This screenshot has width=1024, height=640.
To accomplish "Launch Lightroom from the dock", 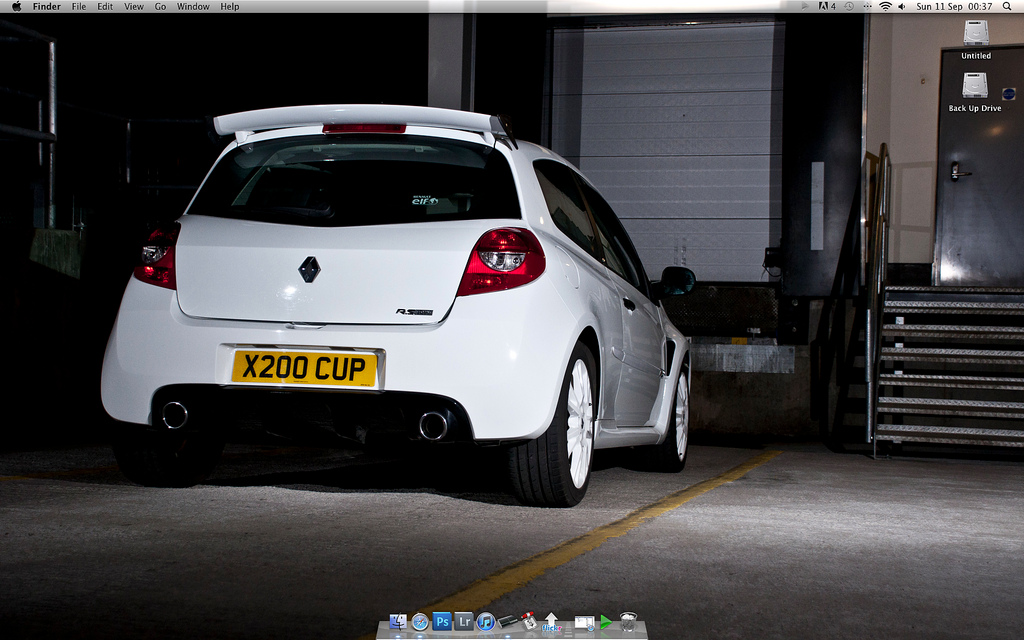I will pos(464,622).
